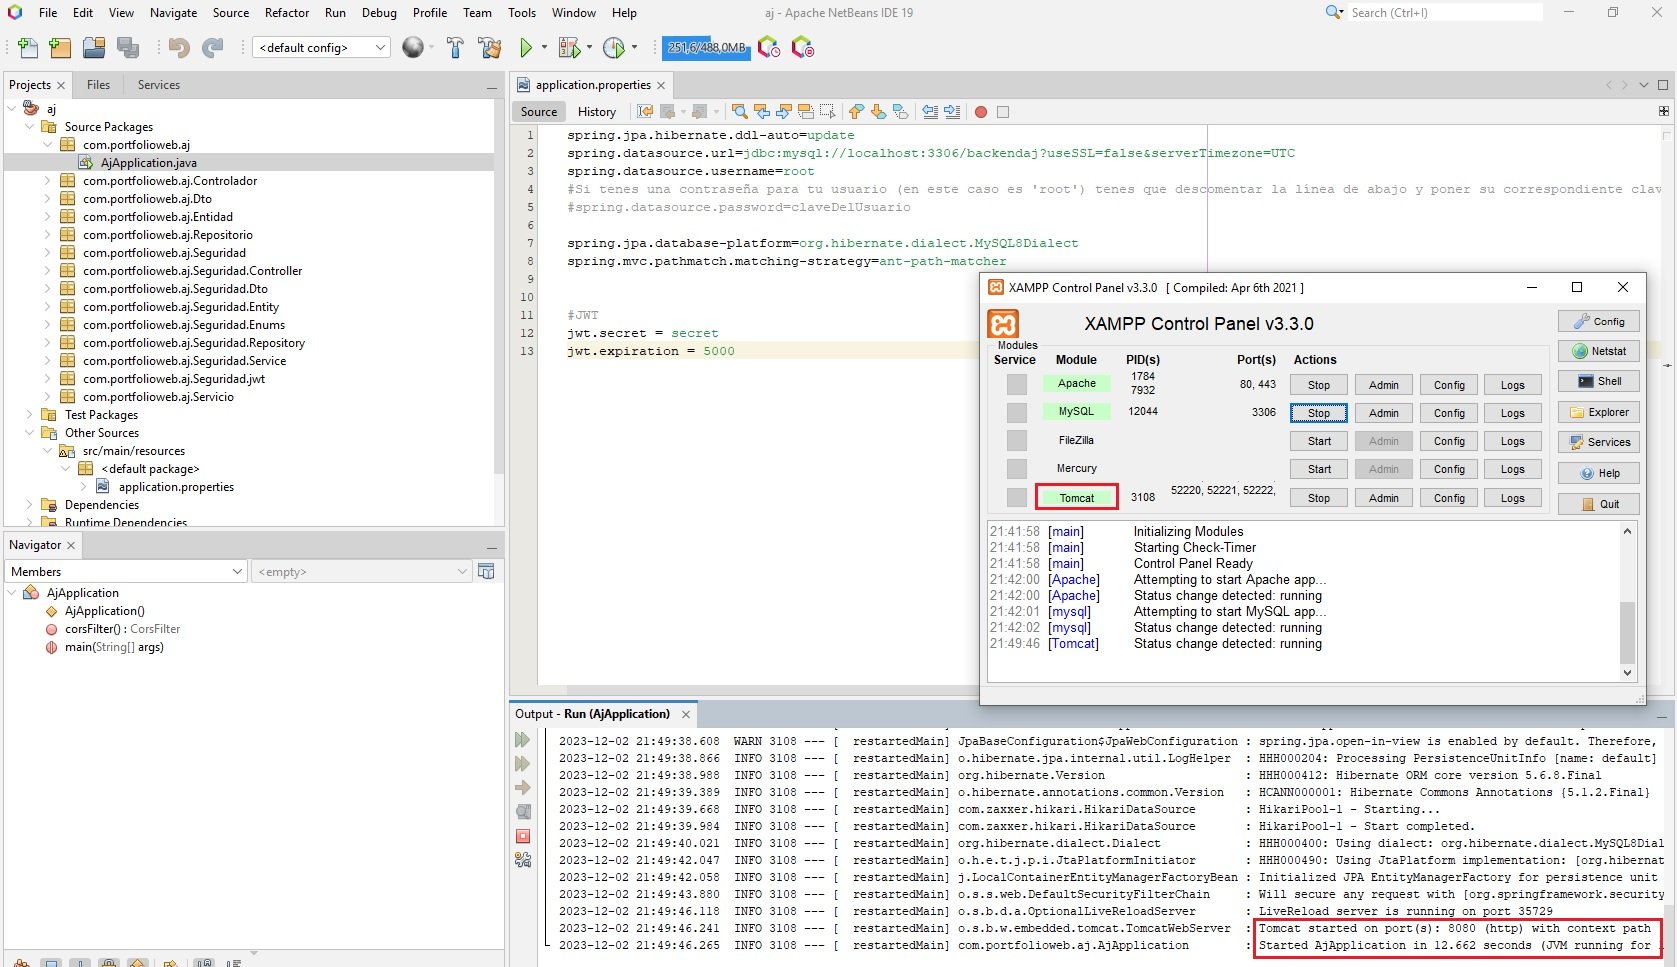The image size is (1677, 967).
Task: Toggle the Tomcat service checkbox in XAMPP
Action: 1017,497
